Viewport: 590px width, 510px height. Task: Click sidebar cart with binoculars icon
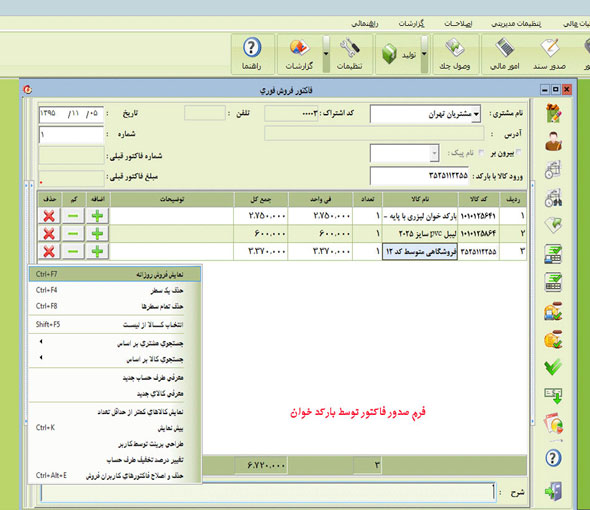(x=553, y=197)
